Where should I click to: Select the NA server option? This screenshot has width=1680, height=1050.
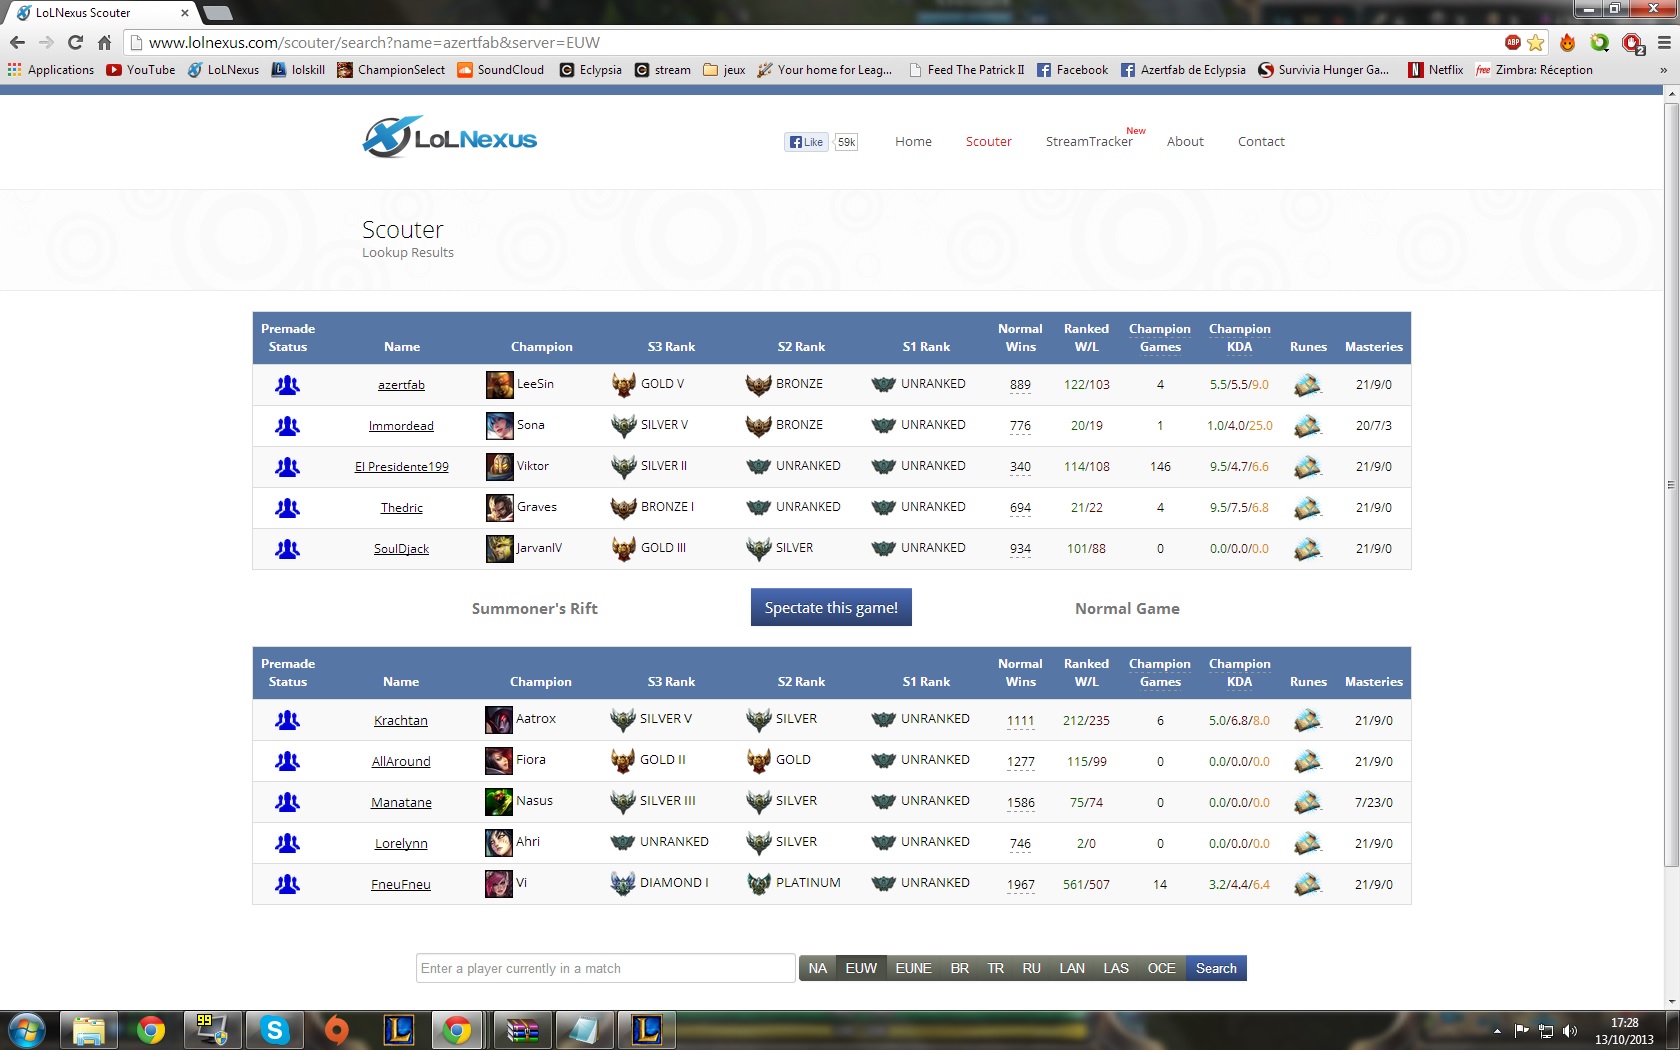[x=818, y=968]
